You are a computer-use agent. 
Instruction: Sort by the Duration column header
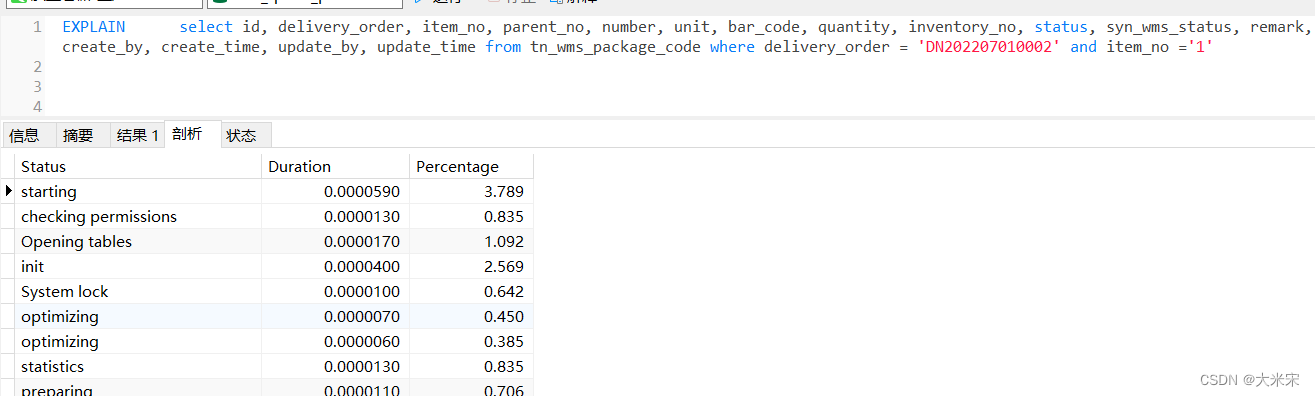click(x=336, y=166)
